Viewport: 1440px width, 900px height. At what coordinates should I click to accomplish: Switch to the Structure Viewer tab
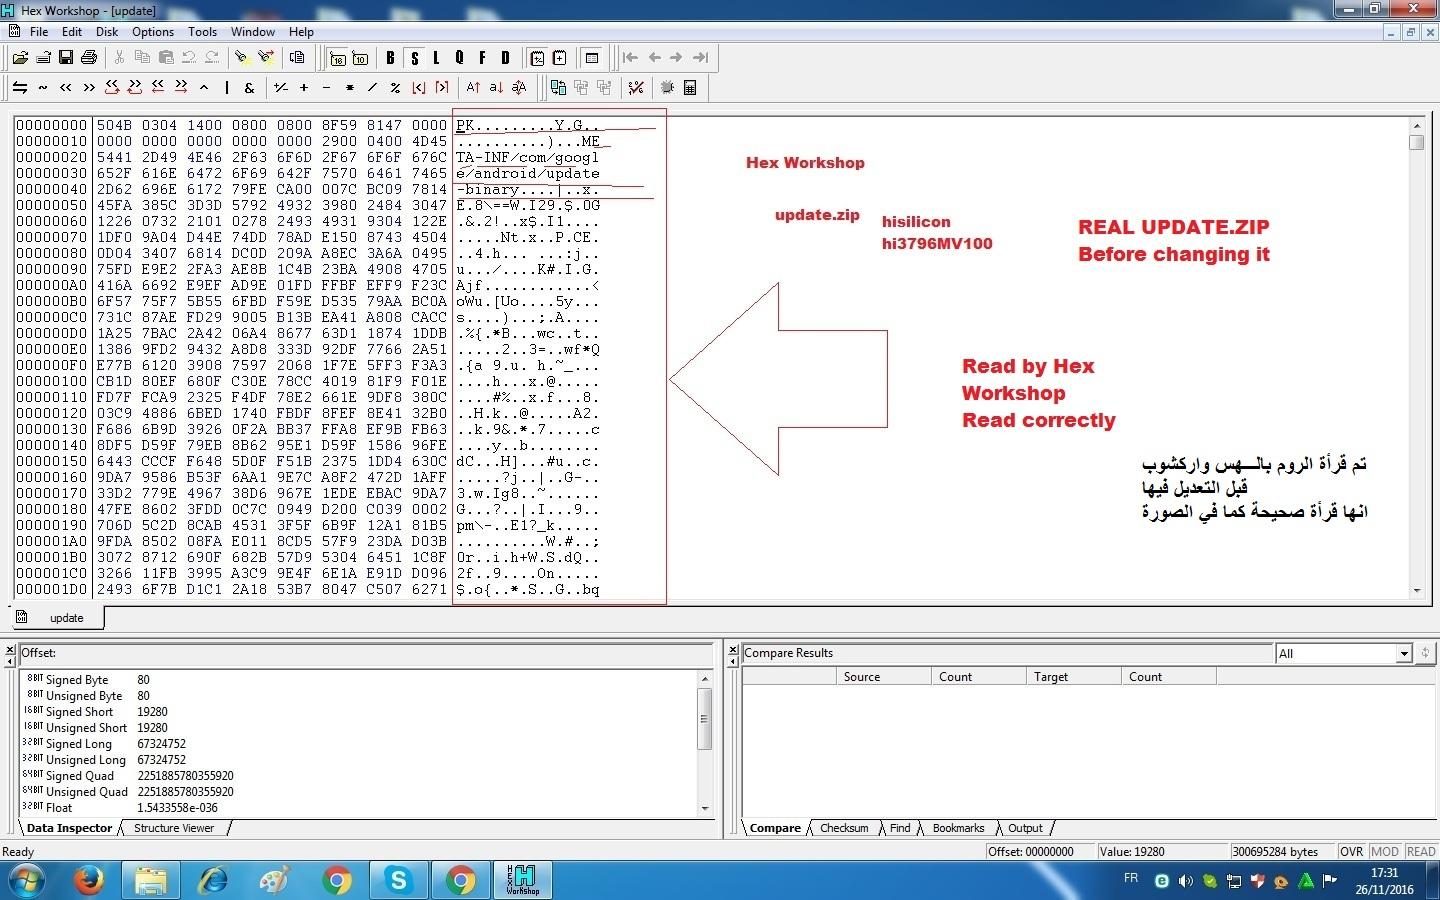pyautogui.click(x=174, y=828)
